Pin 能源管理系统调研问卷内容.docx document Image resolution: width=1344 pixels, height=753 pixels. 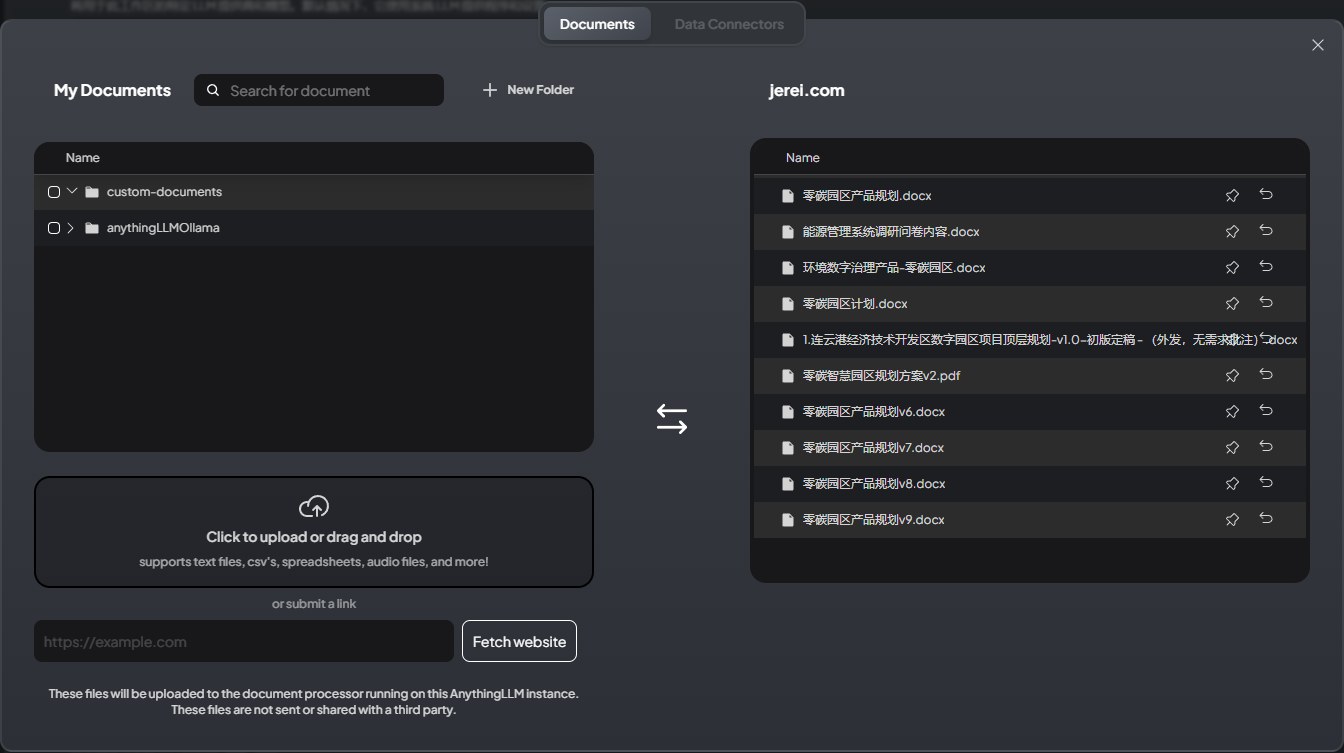pyautogui.click(x=1232, y=232)
